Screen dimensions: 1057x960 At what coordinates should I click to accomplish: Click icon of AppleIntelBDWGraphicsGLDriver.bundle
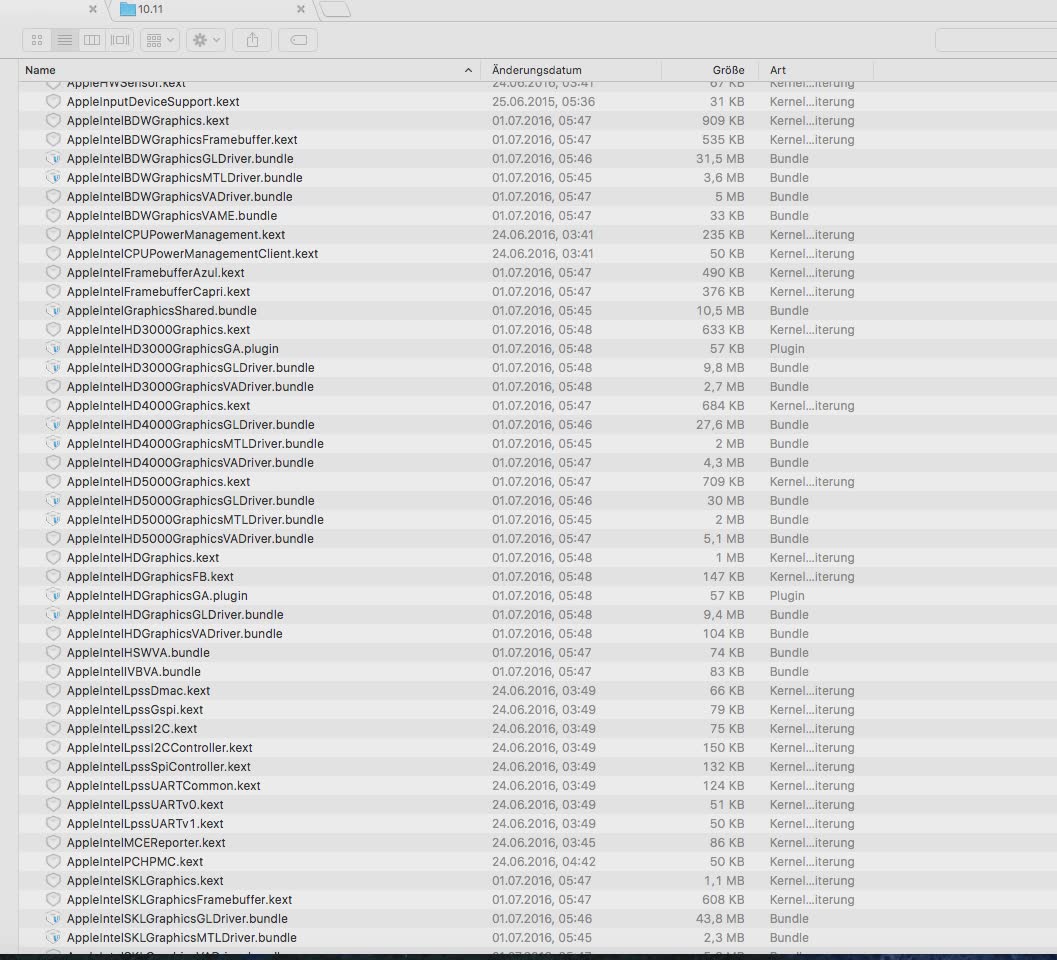click(x=53, y=158)
